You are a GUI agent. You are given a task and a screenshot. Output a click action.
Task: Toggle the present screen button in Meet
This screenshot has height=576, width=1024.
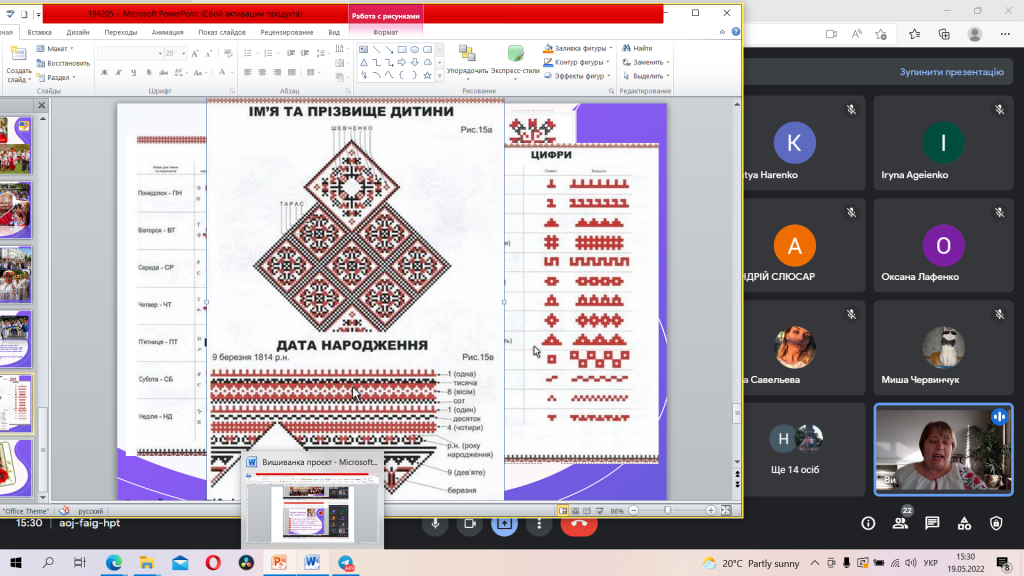[504, 523]
